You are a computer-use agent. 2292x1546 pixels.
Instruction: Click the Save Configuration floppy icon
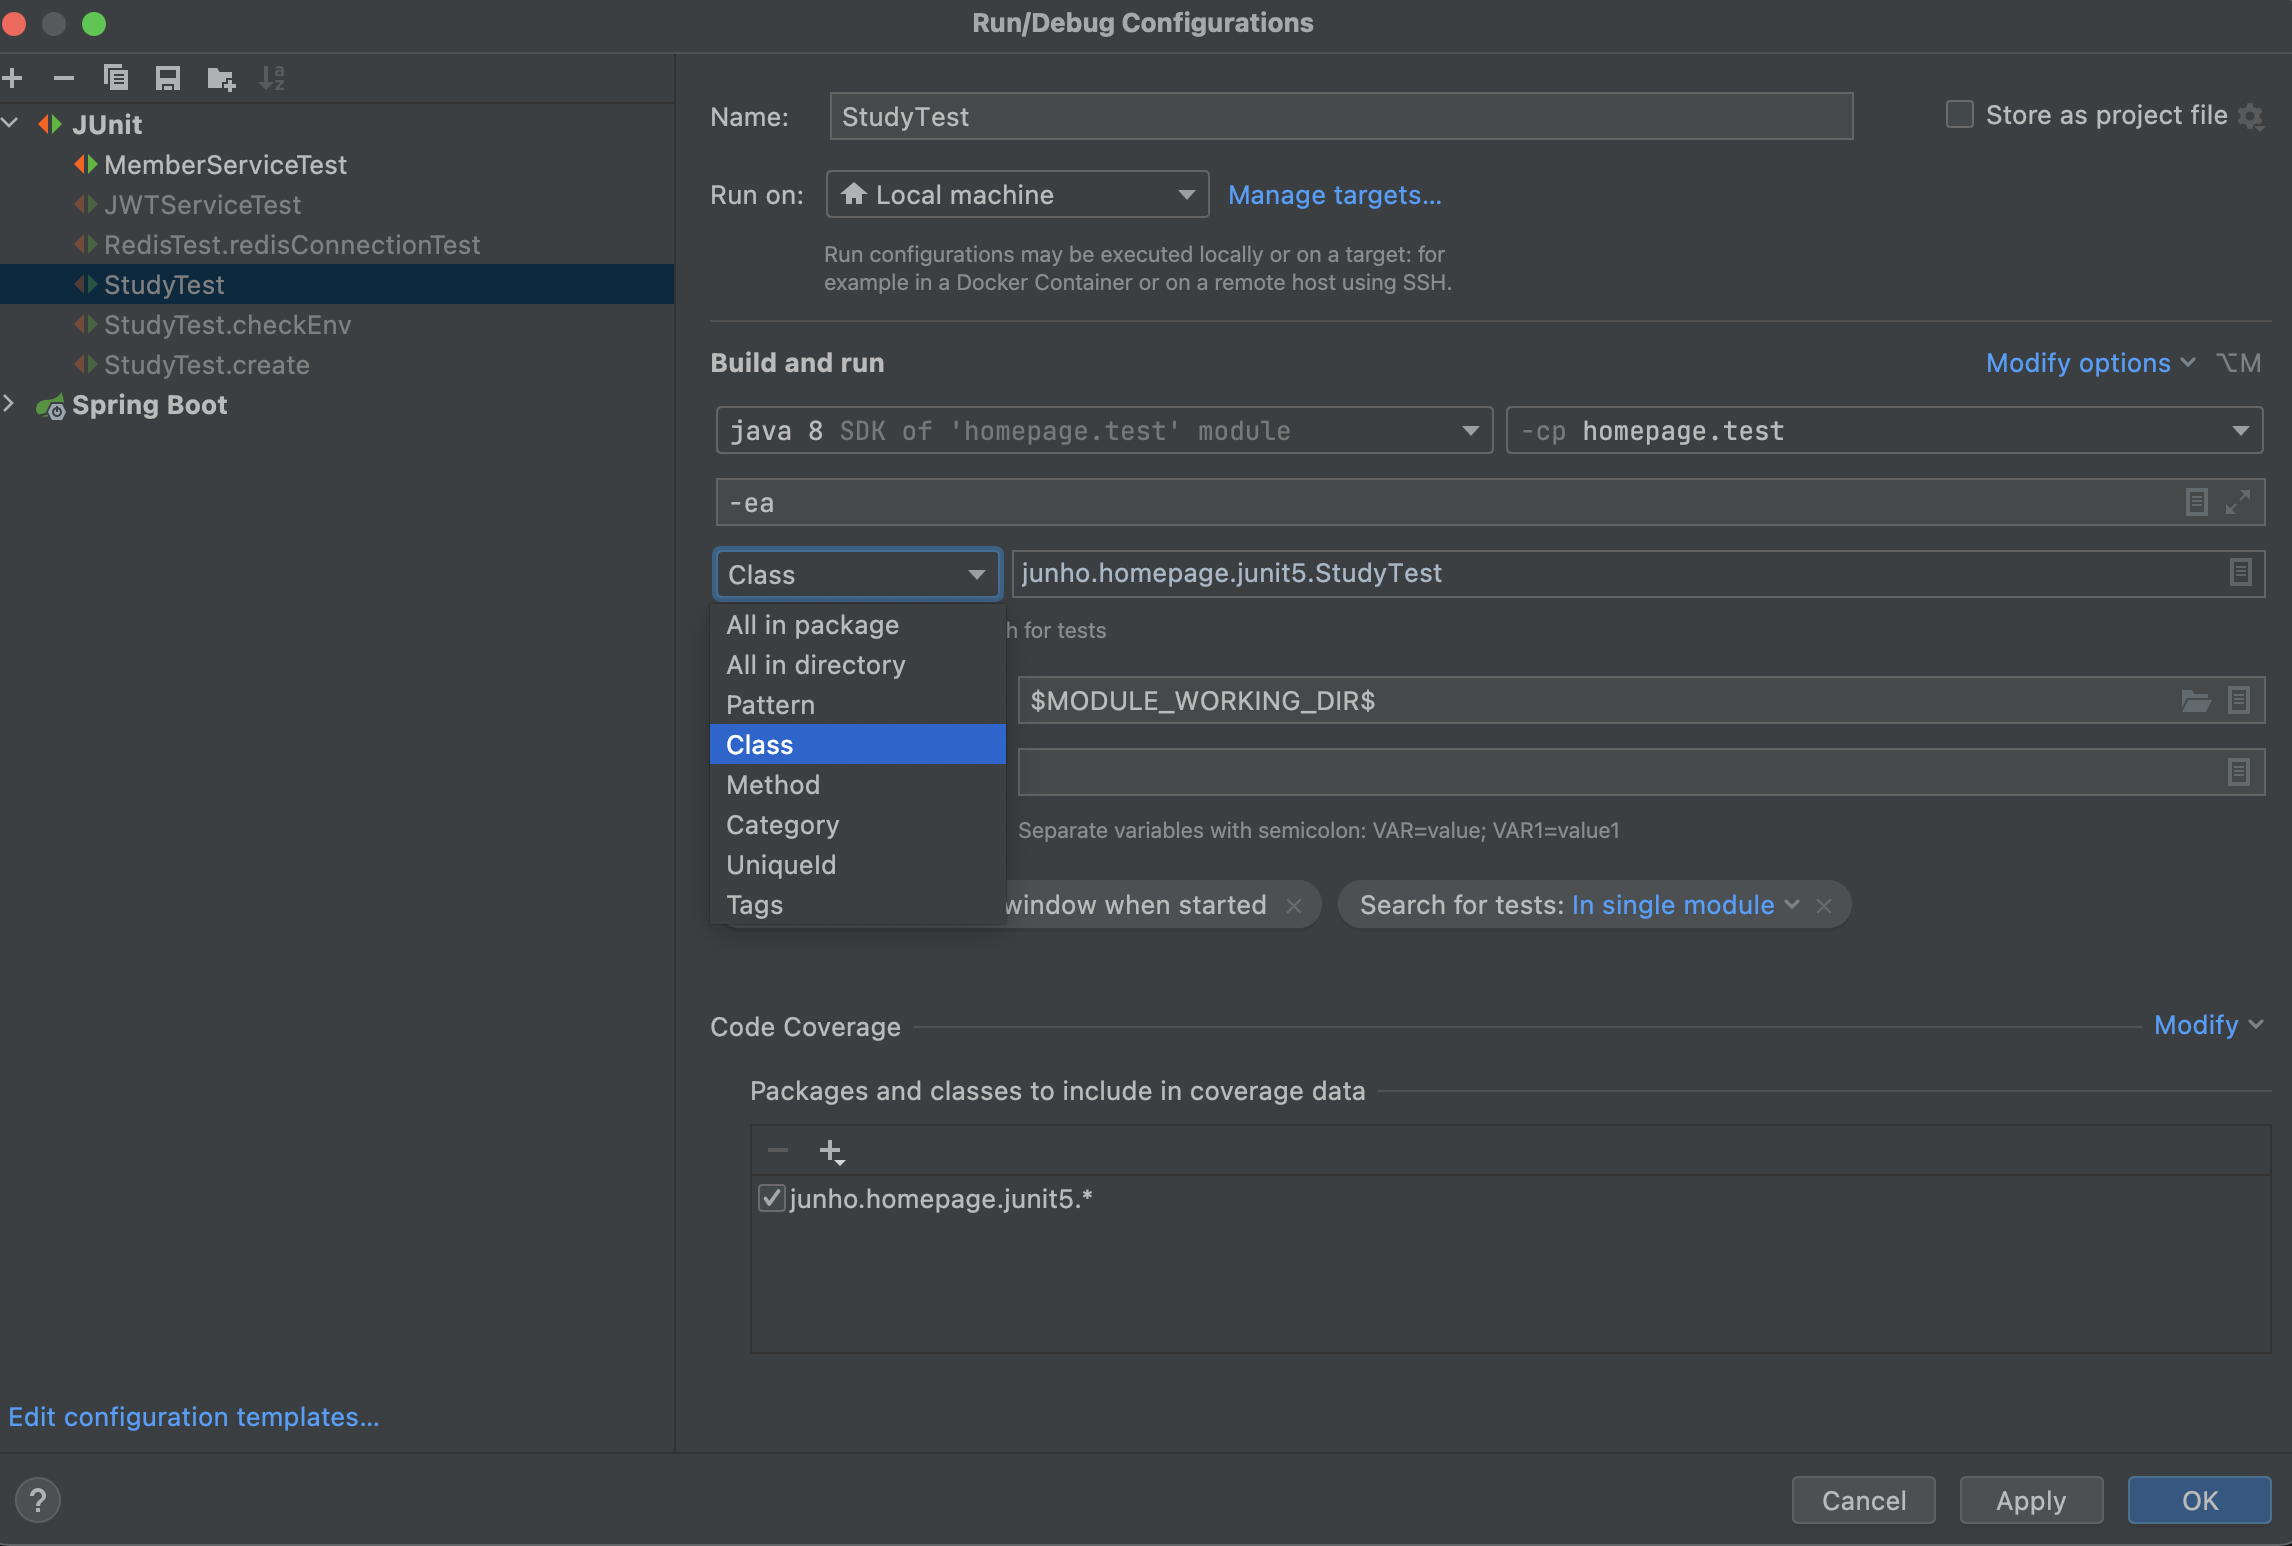[x=168, y=78]
